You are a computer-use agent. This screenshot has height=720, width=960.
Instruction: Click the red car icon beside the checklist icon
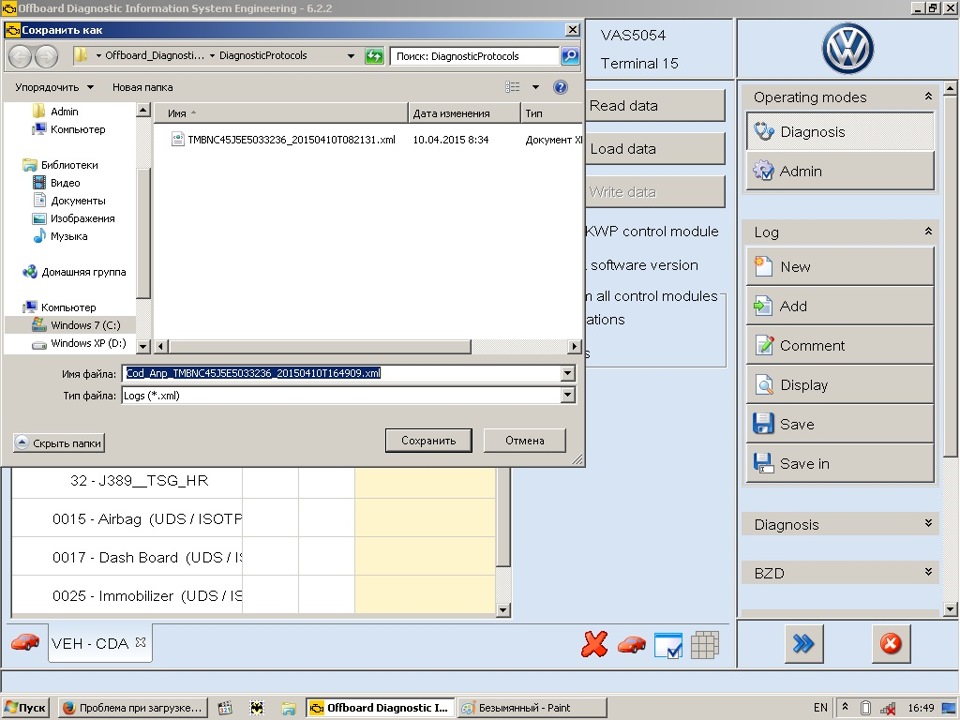631,645
